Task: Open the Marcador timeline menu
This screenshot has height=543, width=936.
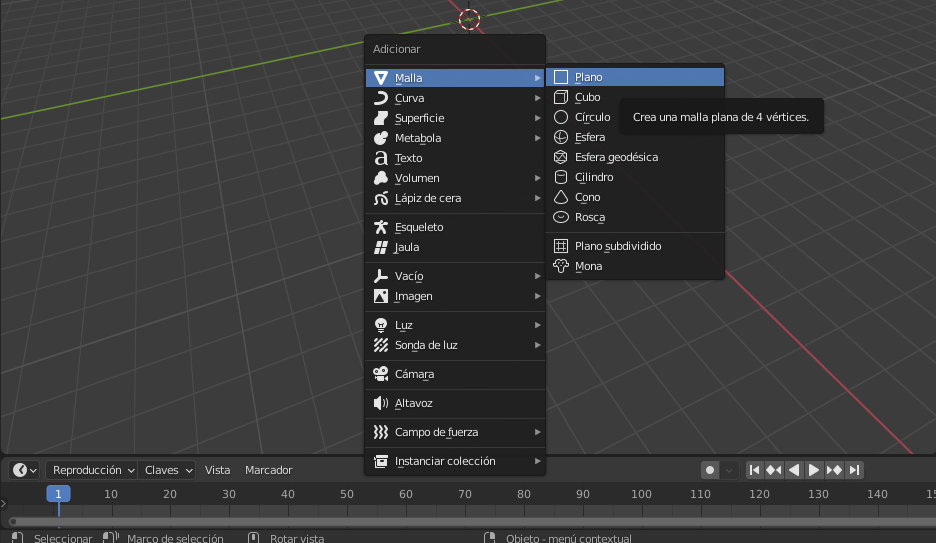Action: pyautogui.click(x=269, y=470)
